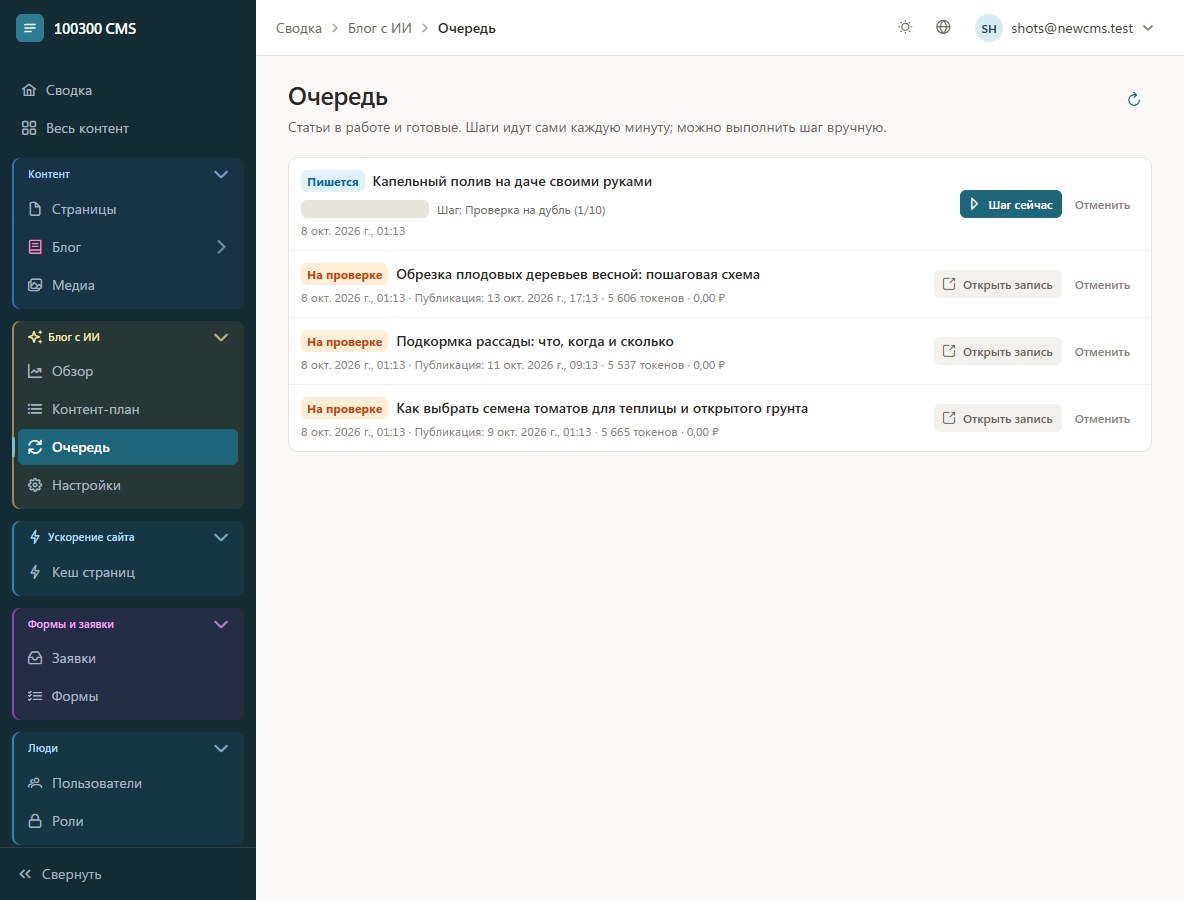This screenshot has width=1184, height=900.
Task: Click the Кеш страниц lightning icon
Action: (35, 572)
